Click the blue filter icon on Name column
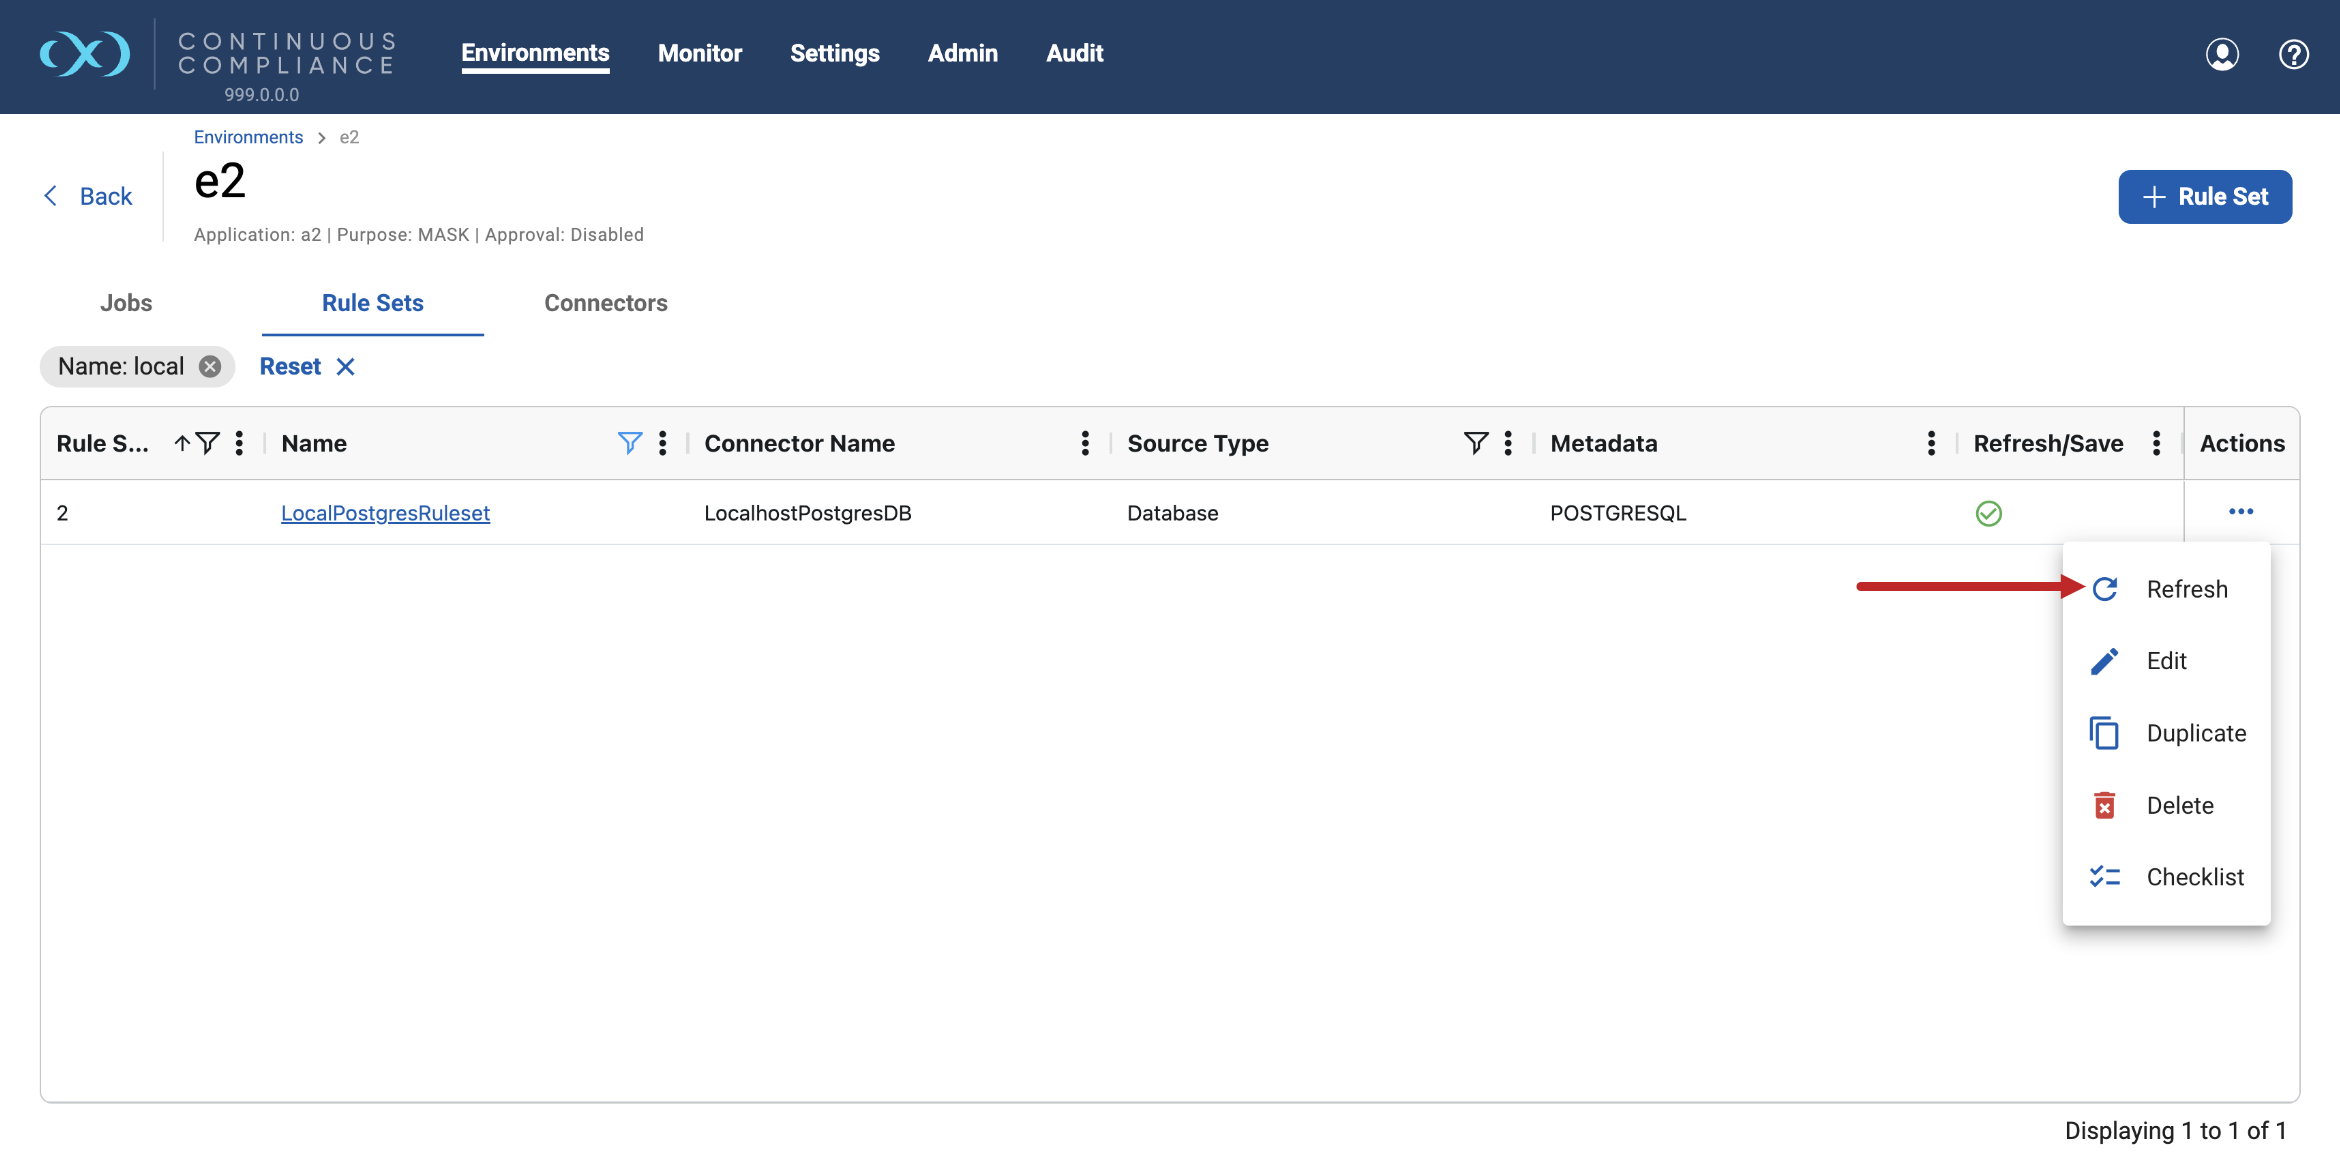Image resolution: width=2340 pixels, height=1174 pixels. (629, 443)
